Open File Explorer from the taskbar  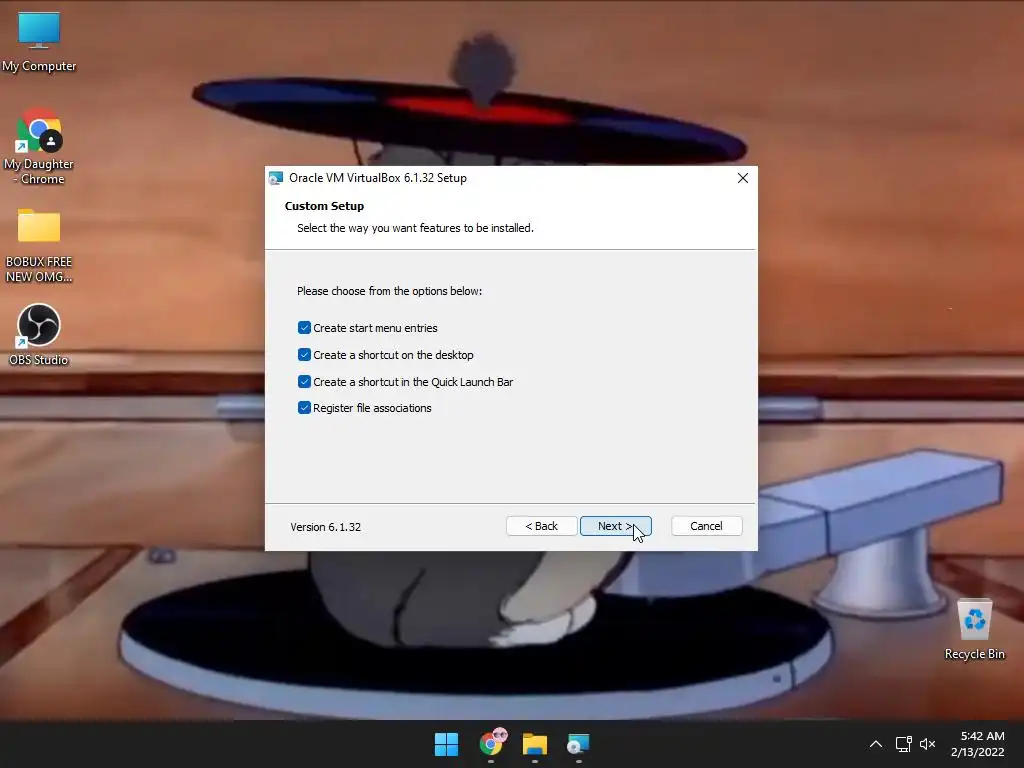(x=535, y=744)
